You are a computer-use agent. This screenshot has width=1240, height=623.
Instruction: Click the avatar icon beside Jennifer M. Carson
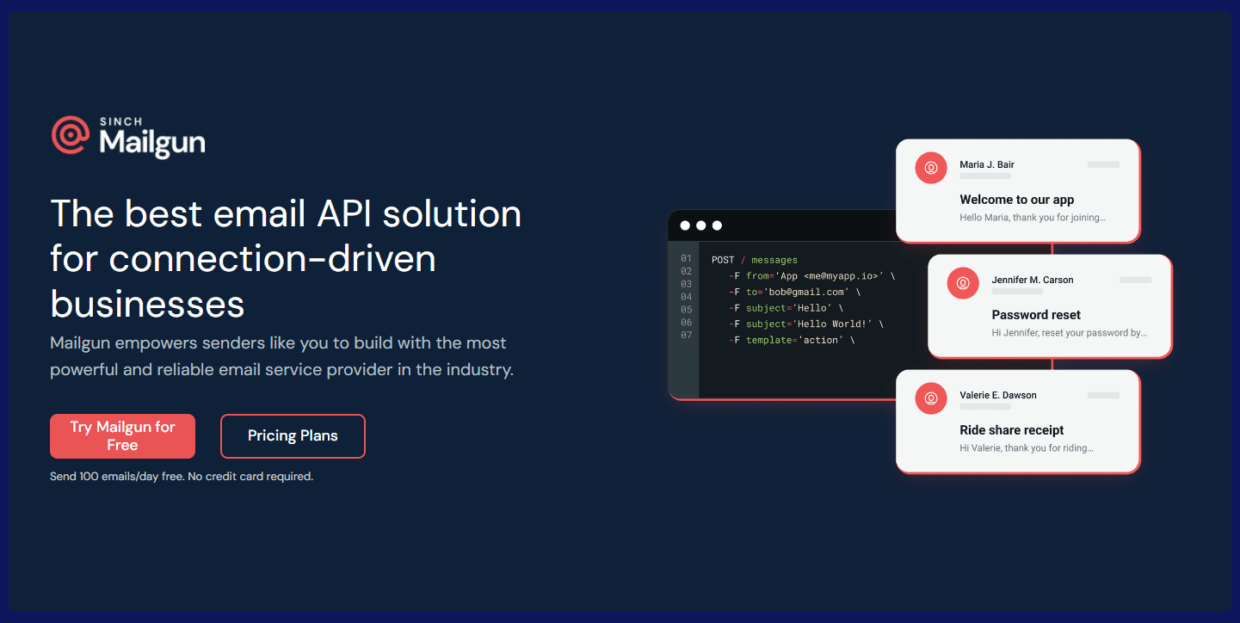tap(963, 283)
